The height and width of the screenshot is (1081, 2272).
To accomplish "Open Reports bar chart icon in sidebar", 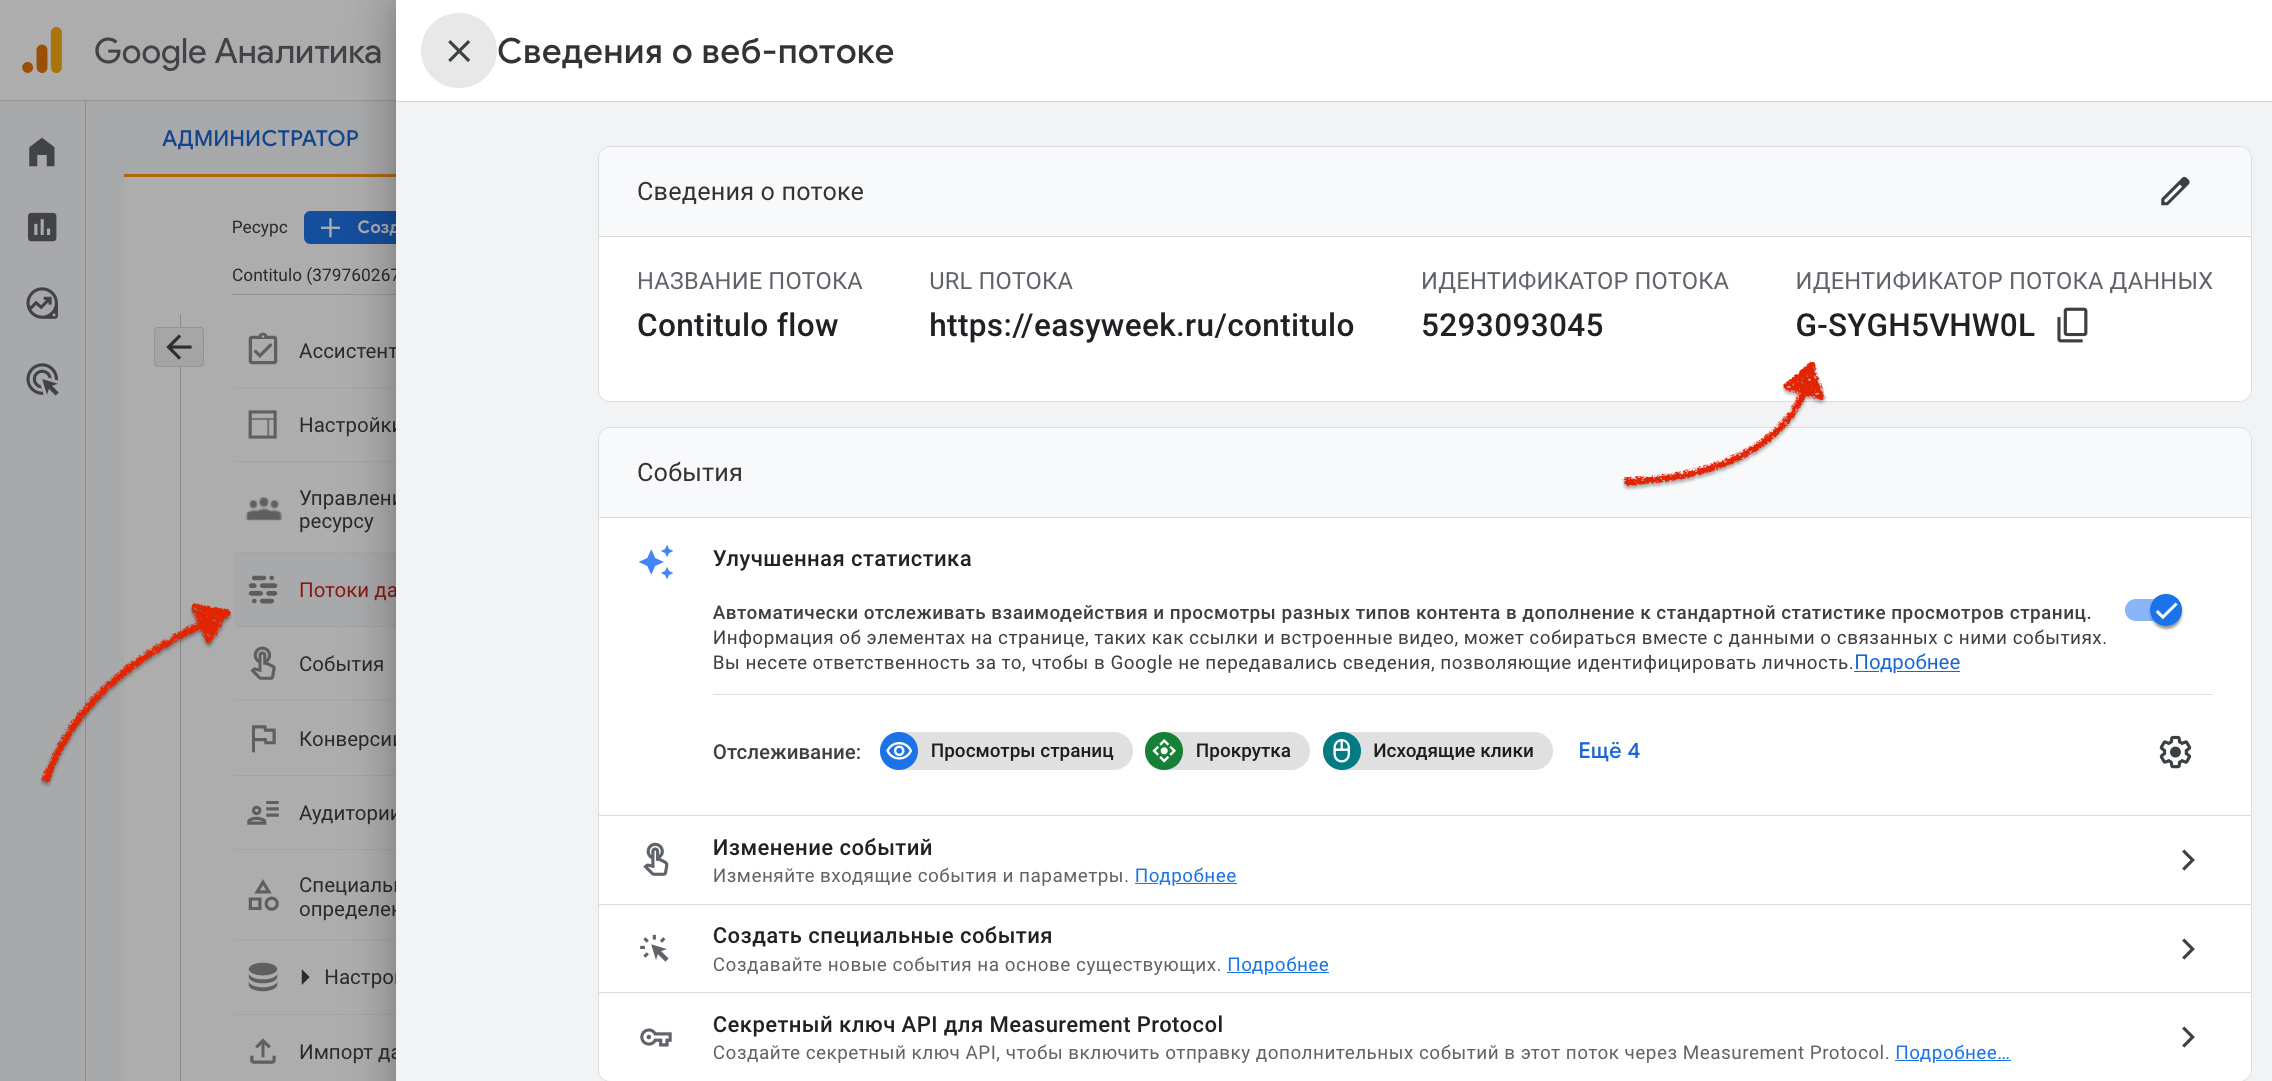I will point(42,227).
